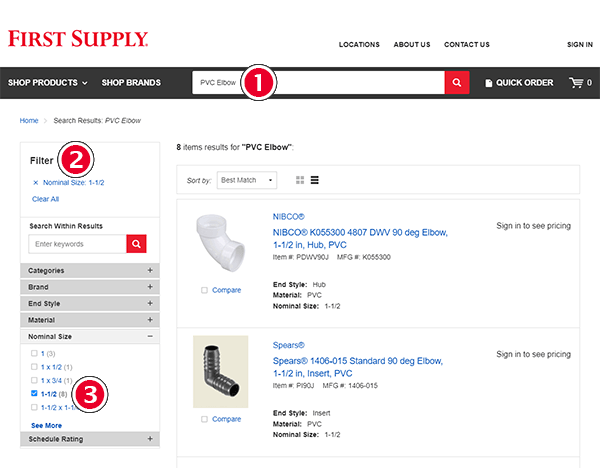600x468 pixels.
Task: Click the applied Nominal Size: 1-1/2 filter label
Action: coord(73,183)
